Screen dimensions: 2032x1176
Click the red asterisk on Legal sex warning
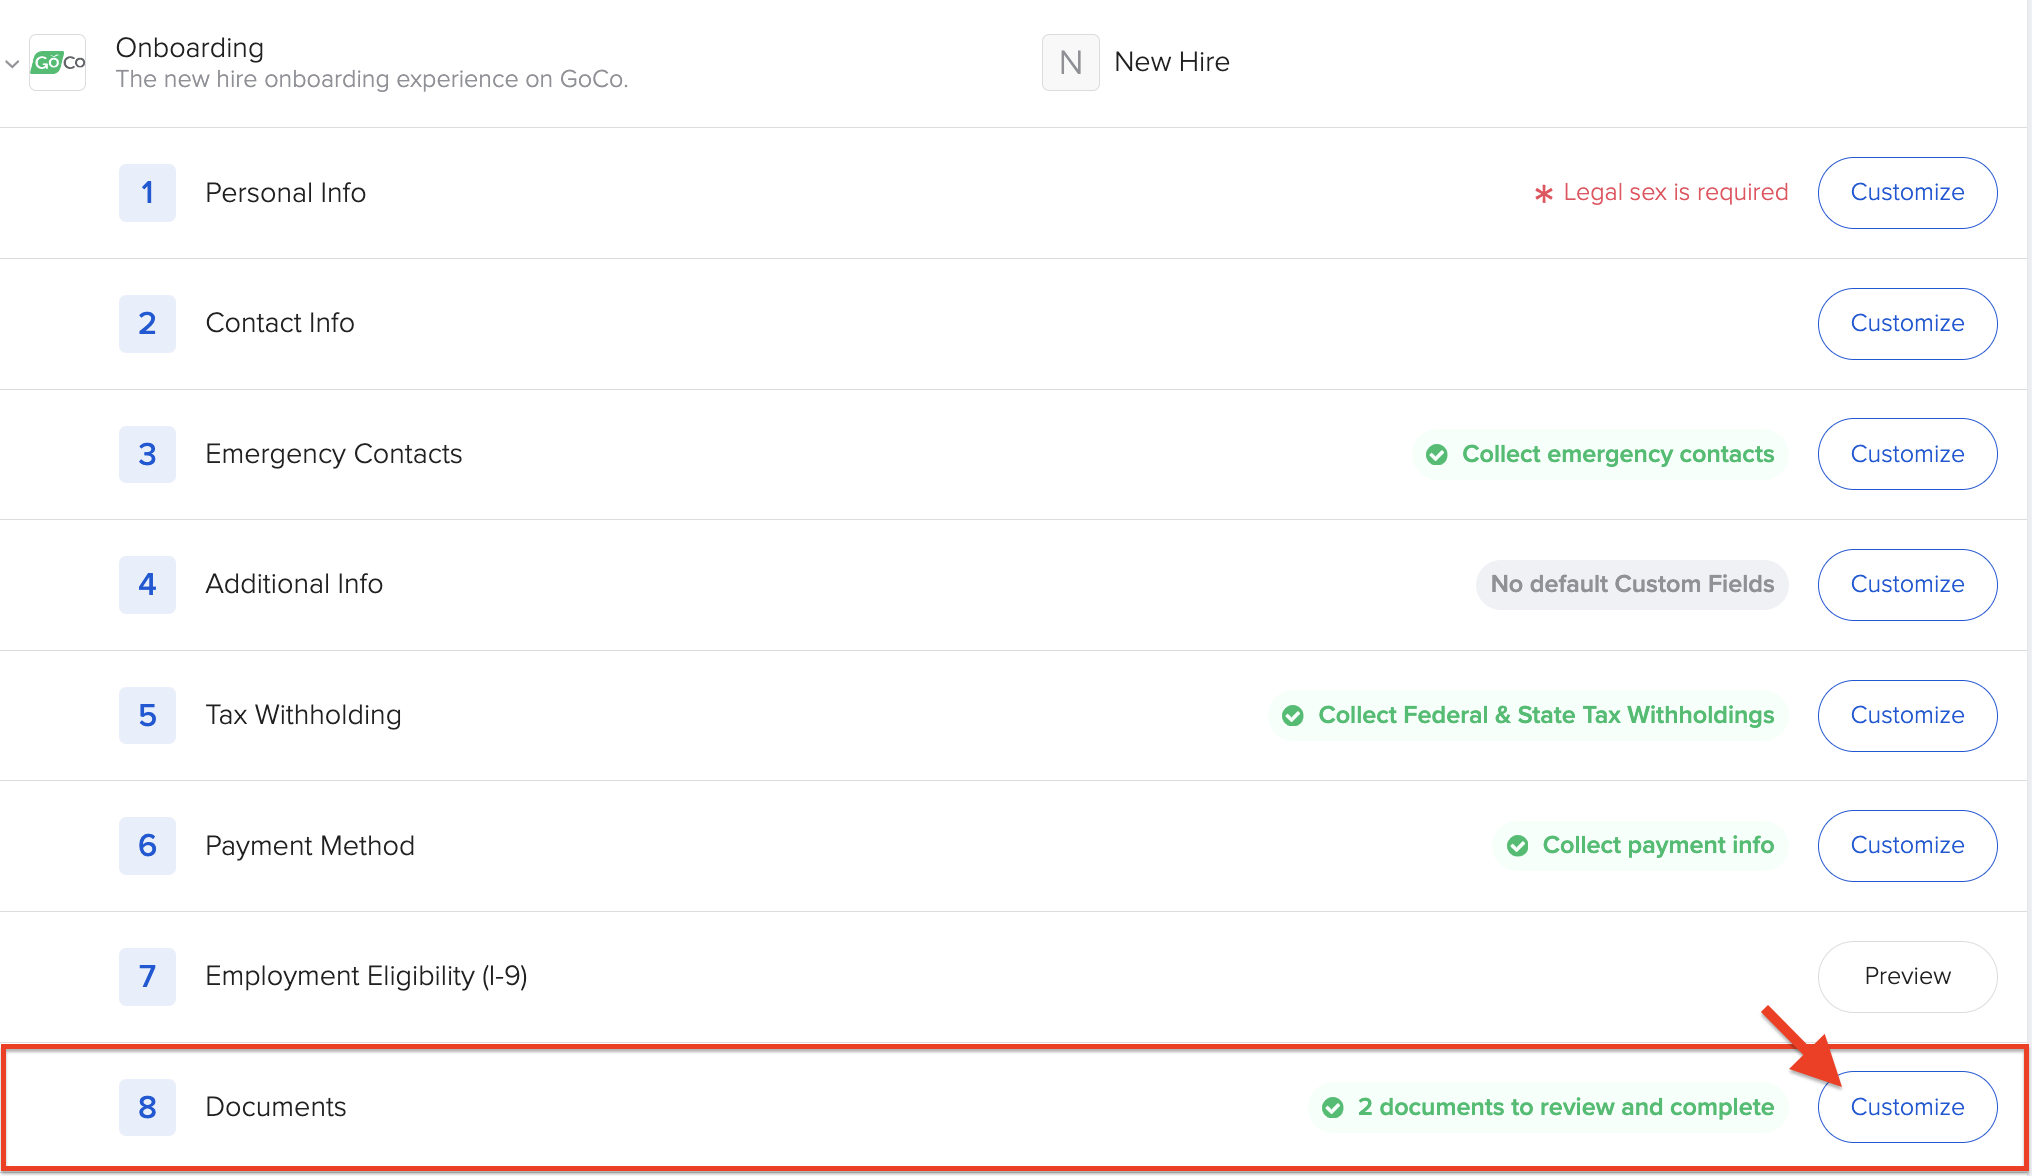coord(1543,192)
